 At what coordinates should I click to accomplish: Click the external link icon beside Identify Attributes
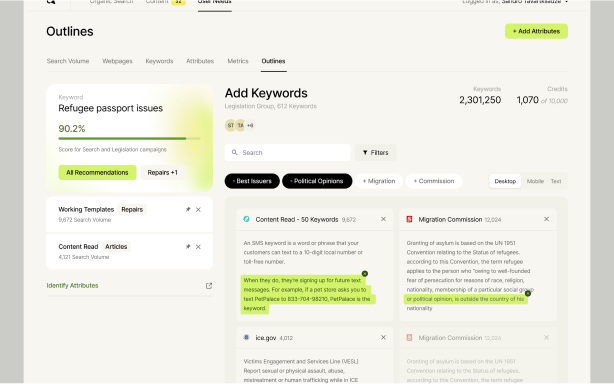209,286
